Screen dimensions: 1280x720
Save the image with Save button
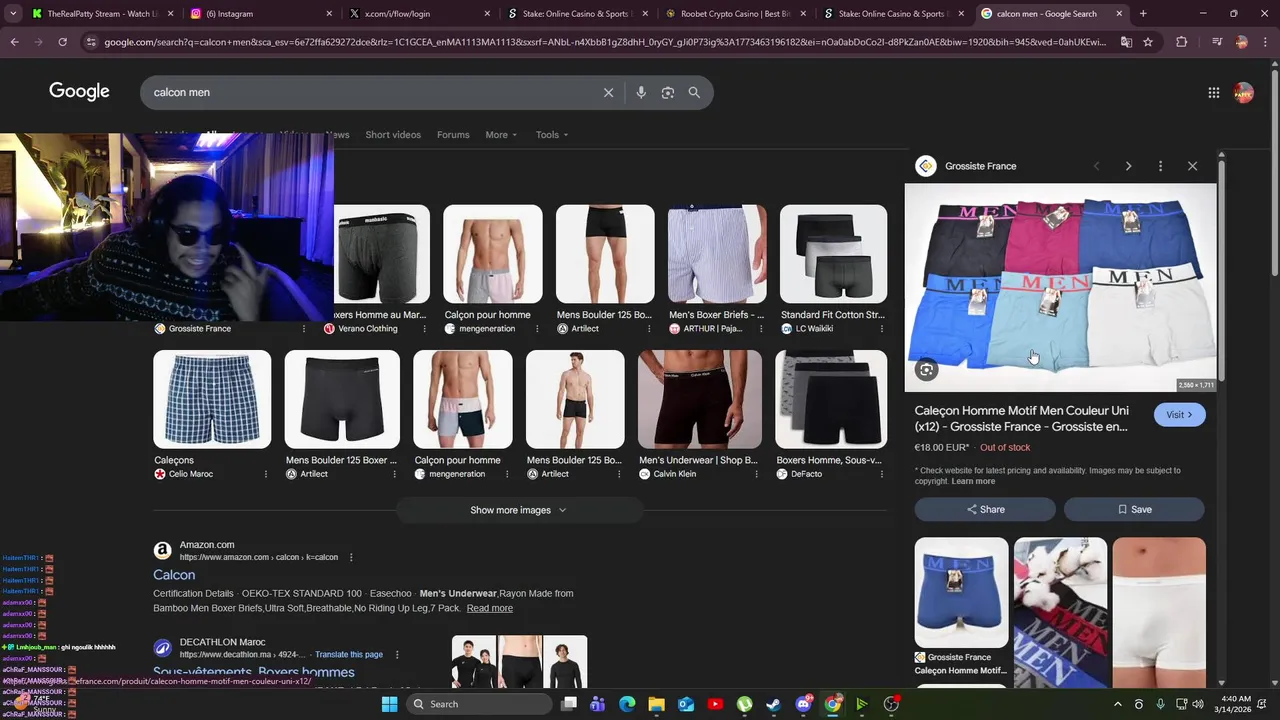click(1134, 509)
